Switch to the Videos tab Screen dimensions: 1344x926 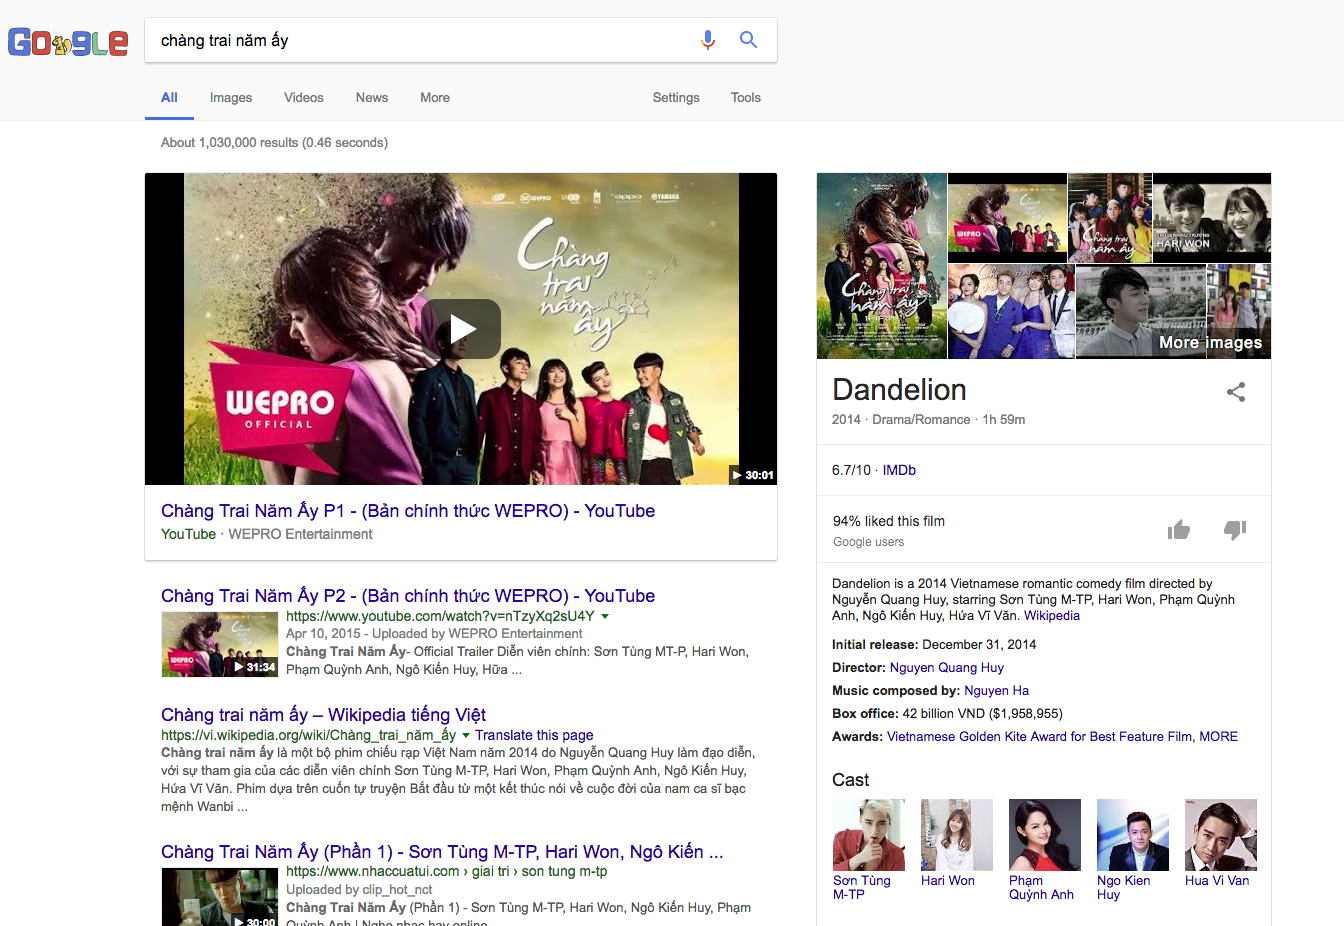[304, 98]
